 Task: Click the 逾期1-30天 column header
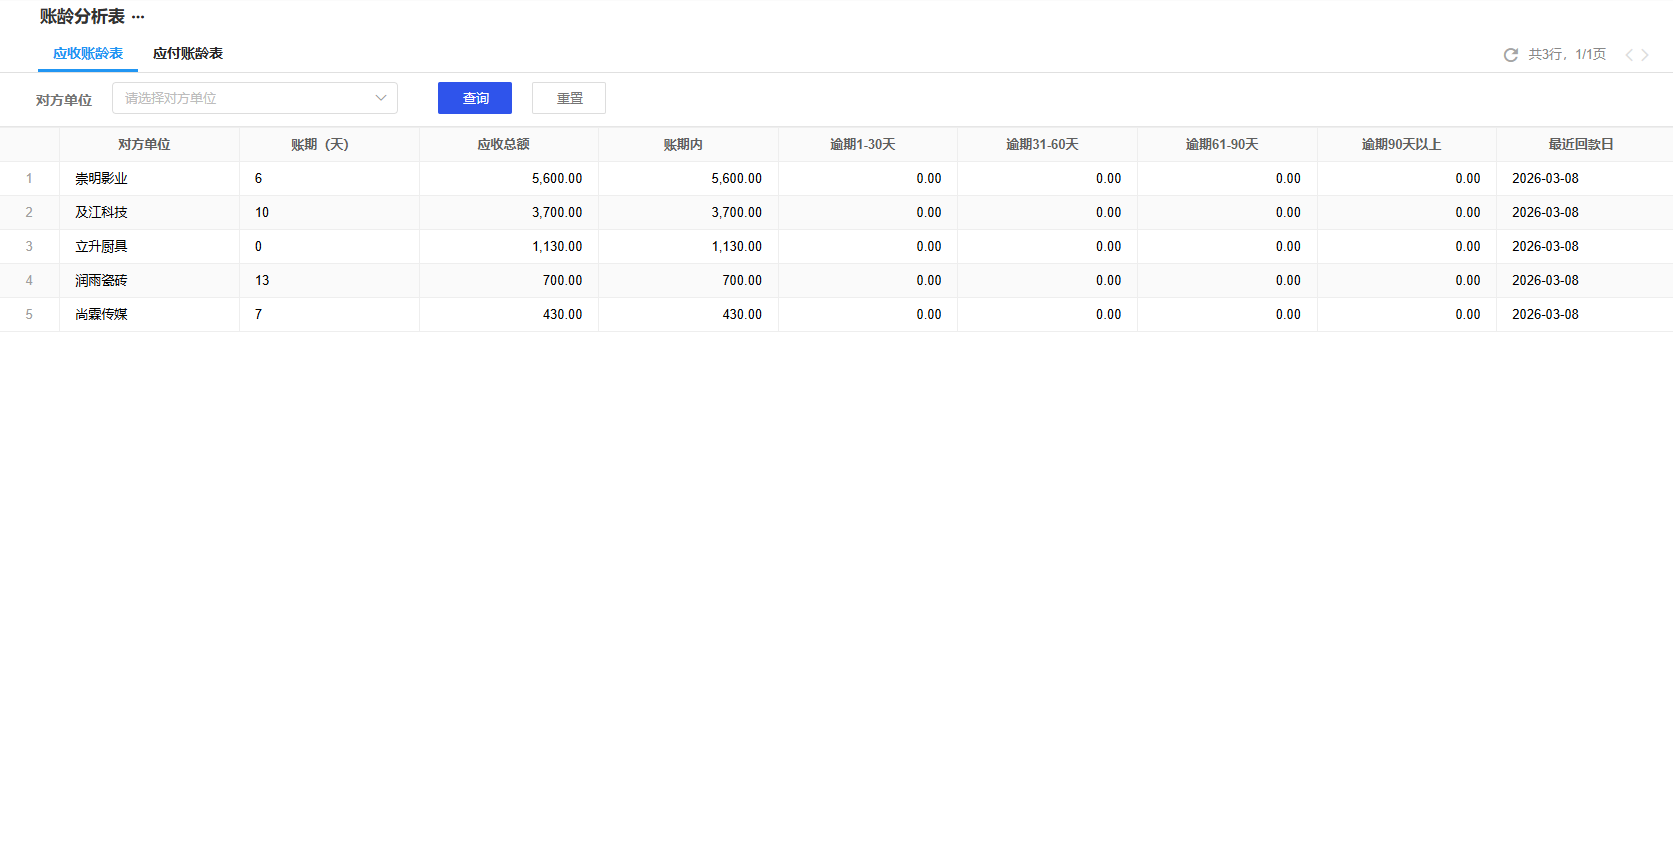(862, 145)
